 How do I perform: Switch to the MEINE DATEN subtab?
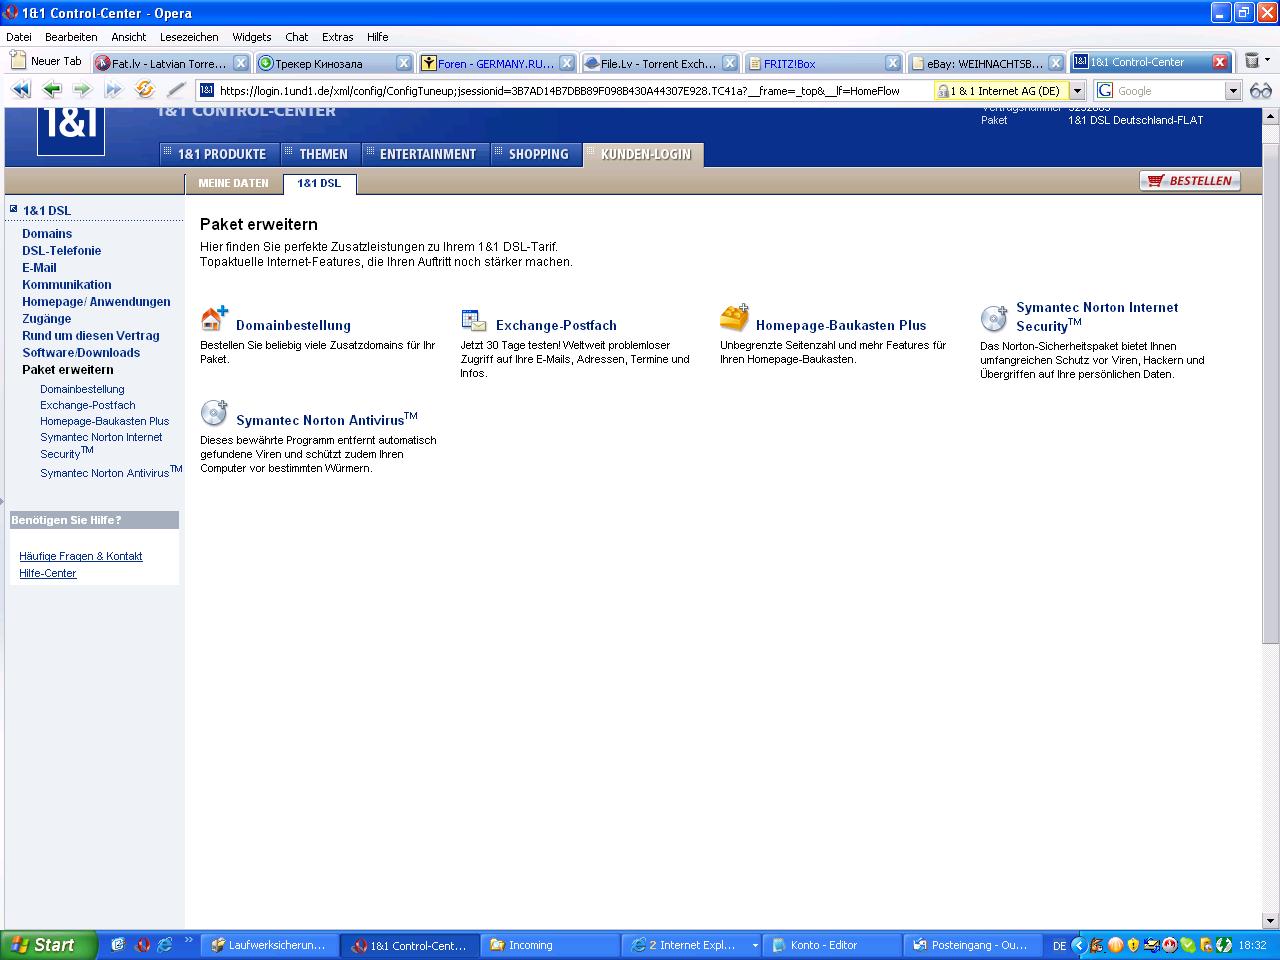(233, 183)
